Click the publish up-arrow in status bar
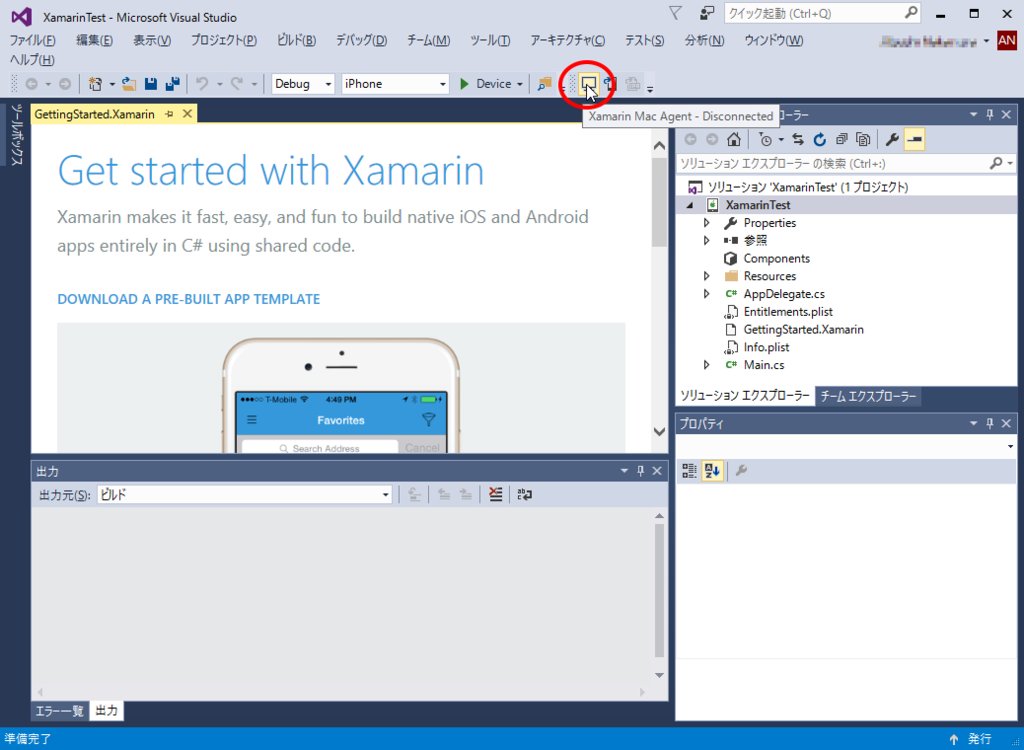 point(954,739)
